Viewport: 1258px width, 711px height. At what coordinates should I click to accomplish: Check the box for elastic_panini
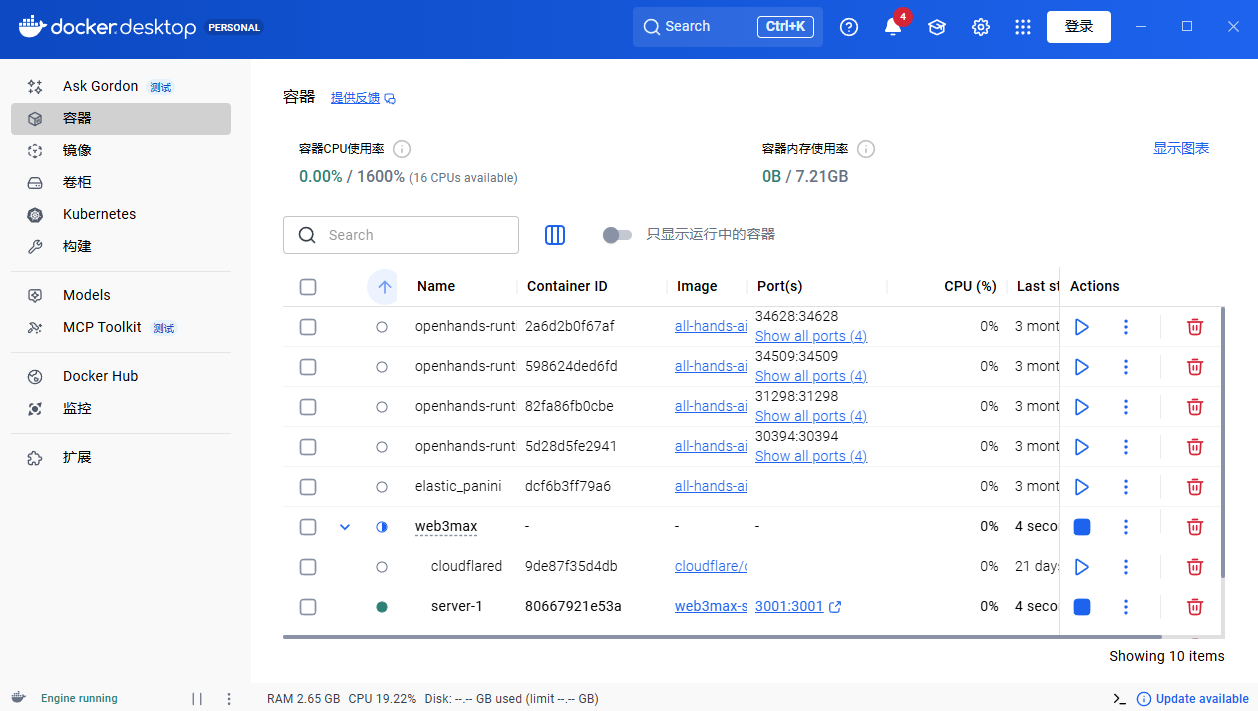pyautogui.click(x=308, y=487)
